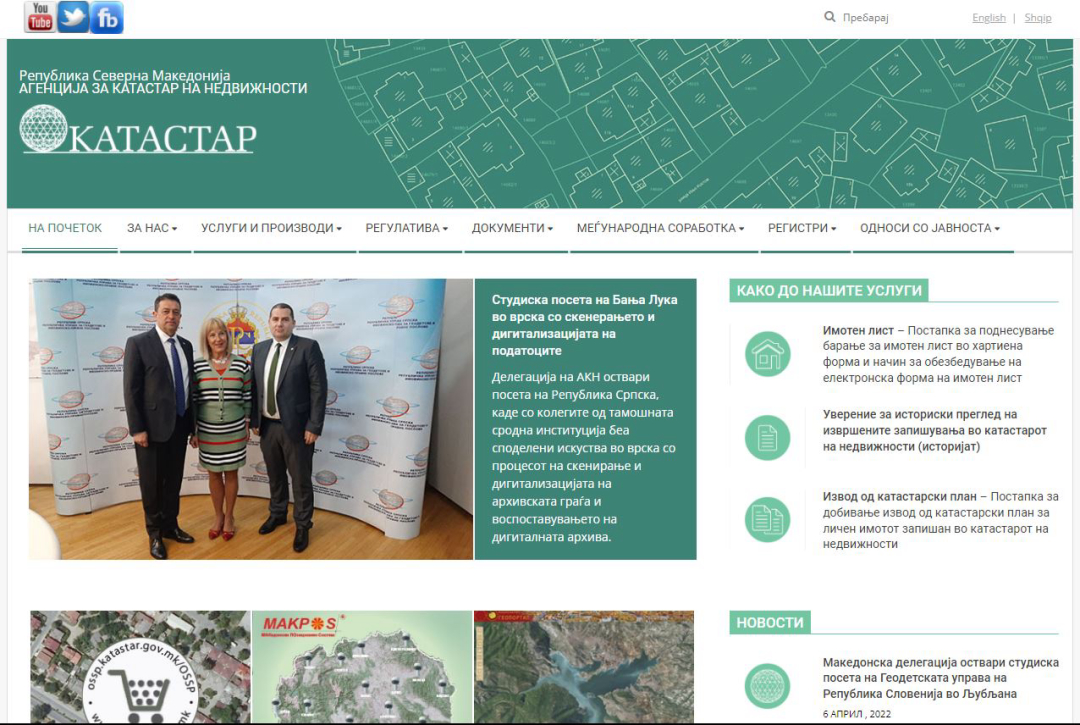1080x725 pixels.
Task: Click the papers icon beside Извод од катастарски план
Action: [x=767, y=519]
